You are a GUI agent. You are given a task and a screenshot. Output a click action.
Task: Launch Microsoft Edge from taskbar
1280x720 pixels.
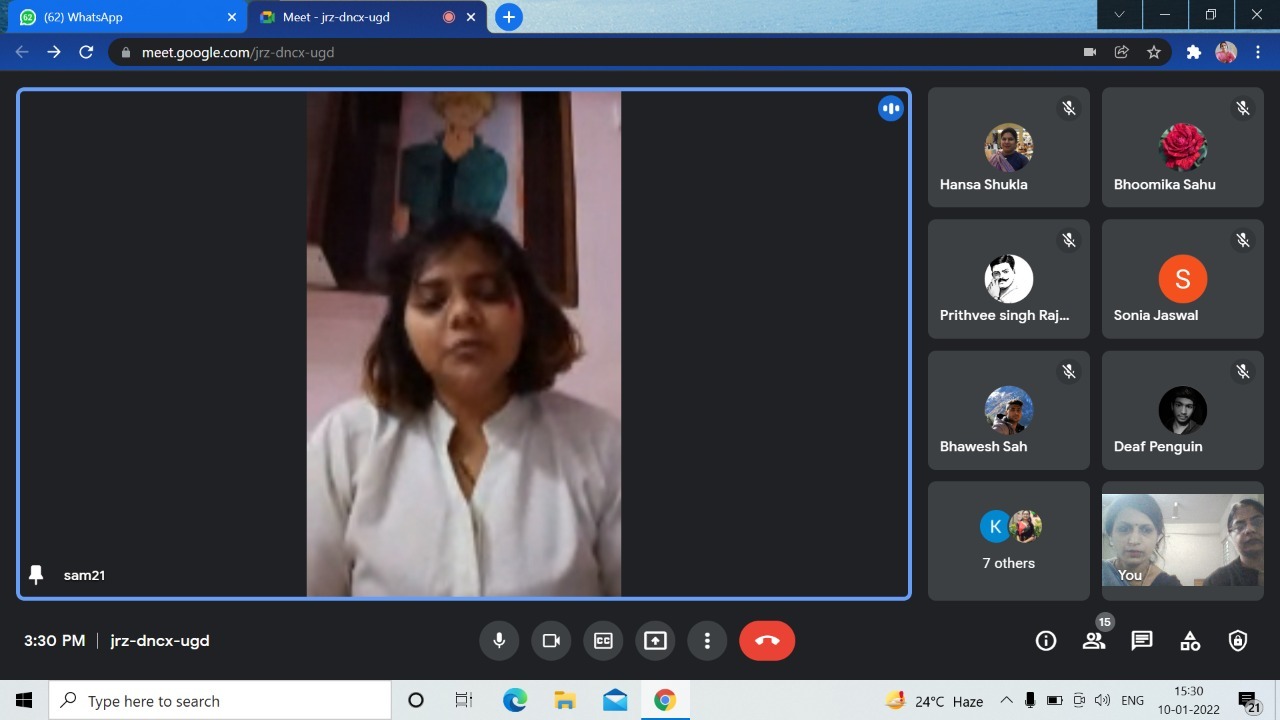(515, 701)
